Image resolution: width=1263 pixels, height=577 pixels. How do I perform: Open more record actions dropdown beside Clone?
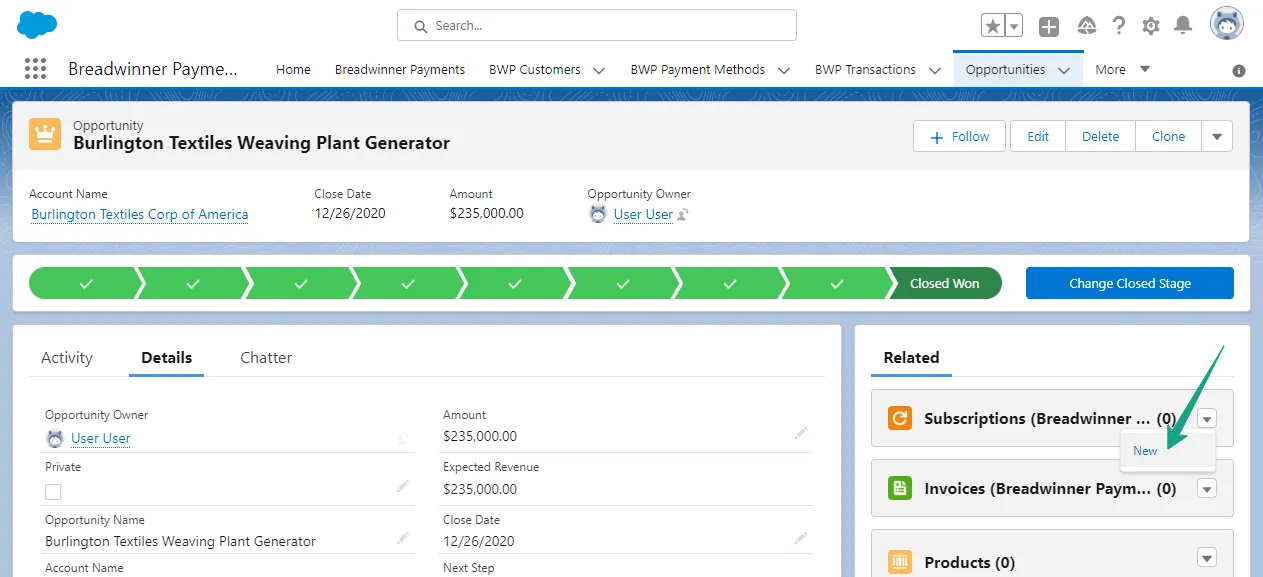1217,137
